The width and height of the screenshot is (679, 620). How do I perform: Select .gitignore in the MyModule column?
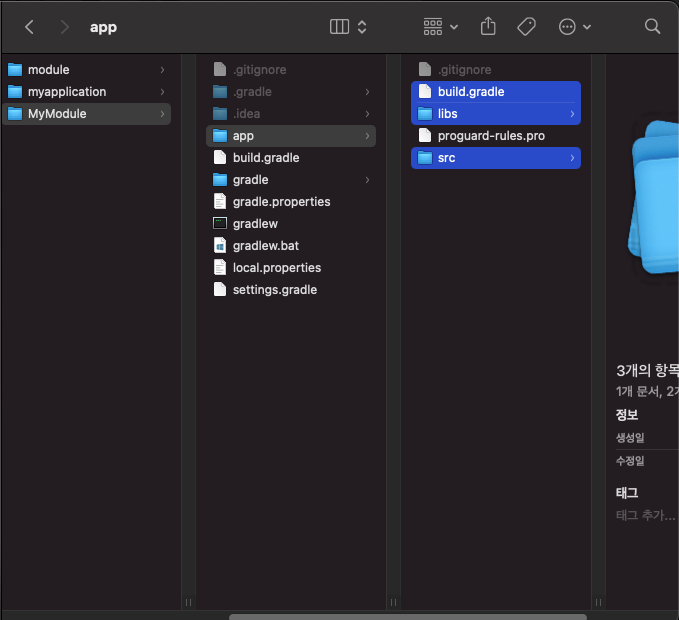[291, 70]
